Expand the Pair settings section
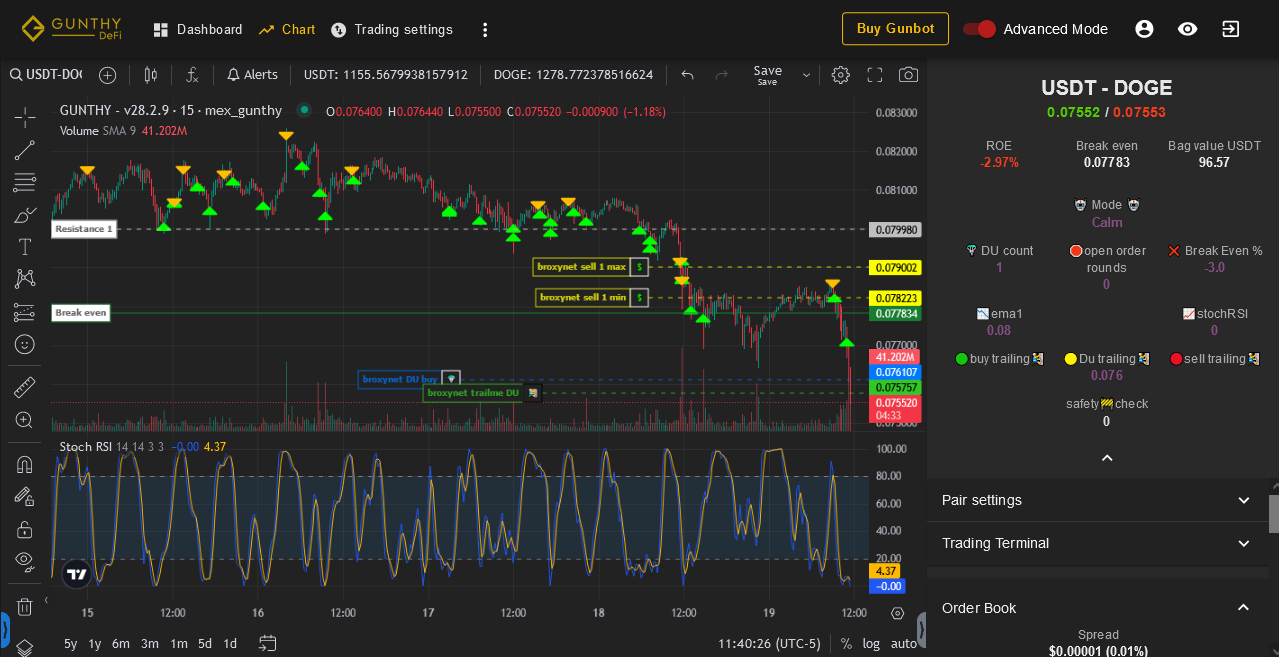The image size is (1279, 657). [1098, 500]
